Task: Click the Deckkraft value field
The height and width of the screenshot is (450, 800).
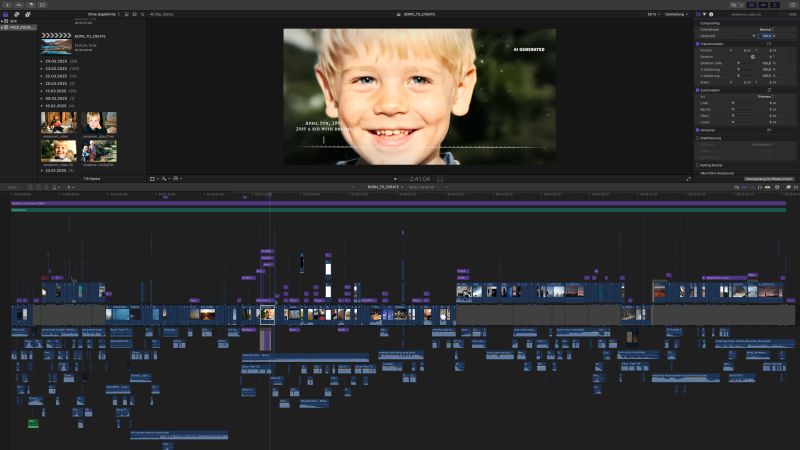Action: click(765, 36)
